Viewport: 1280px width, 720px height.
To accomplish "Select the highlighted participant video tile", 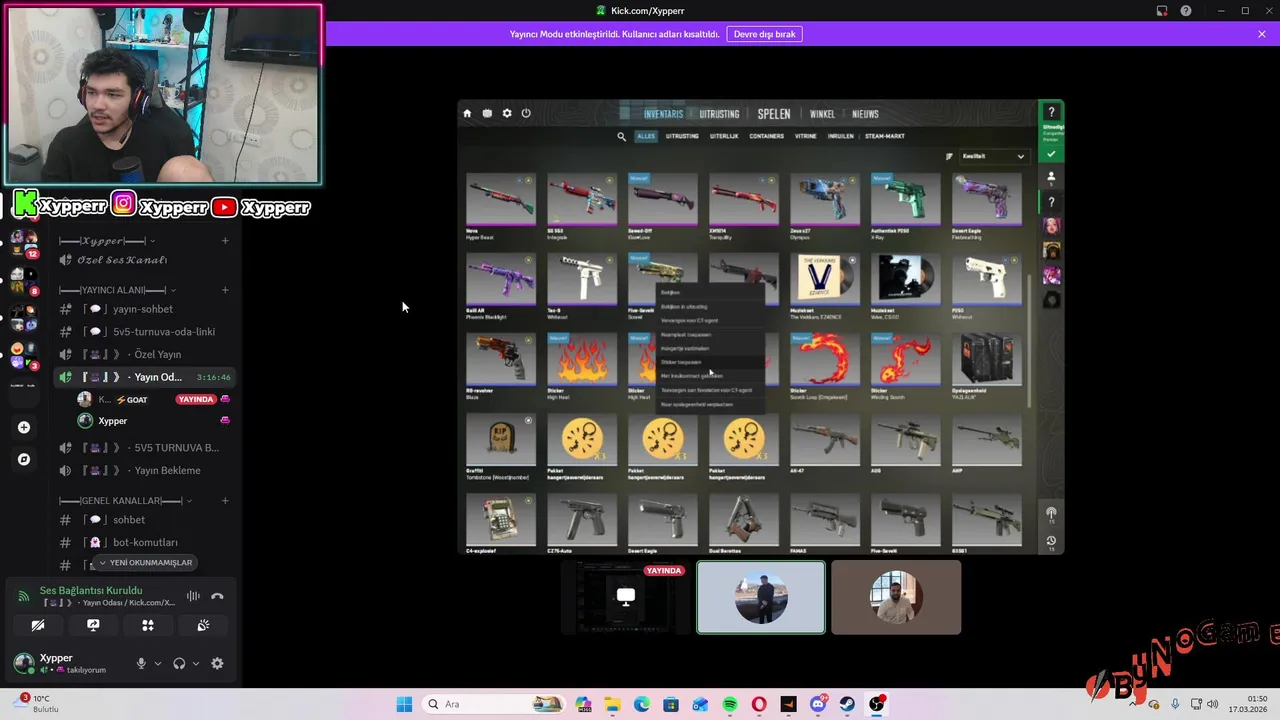I will point(761,597).
